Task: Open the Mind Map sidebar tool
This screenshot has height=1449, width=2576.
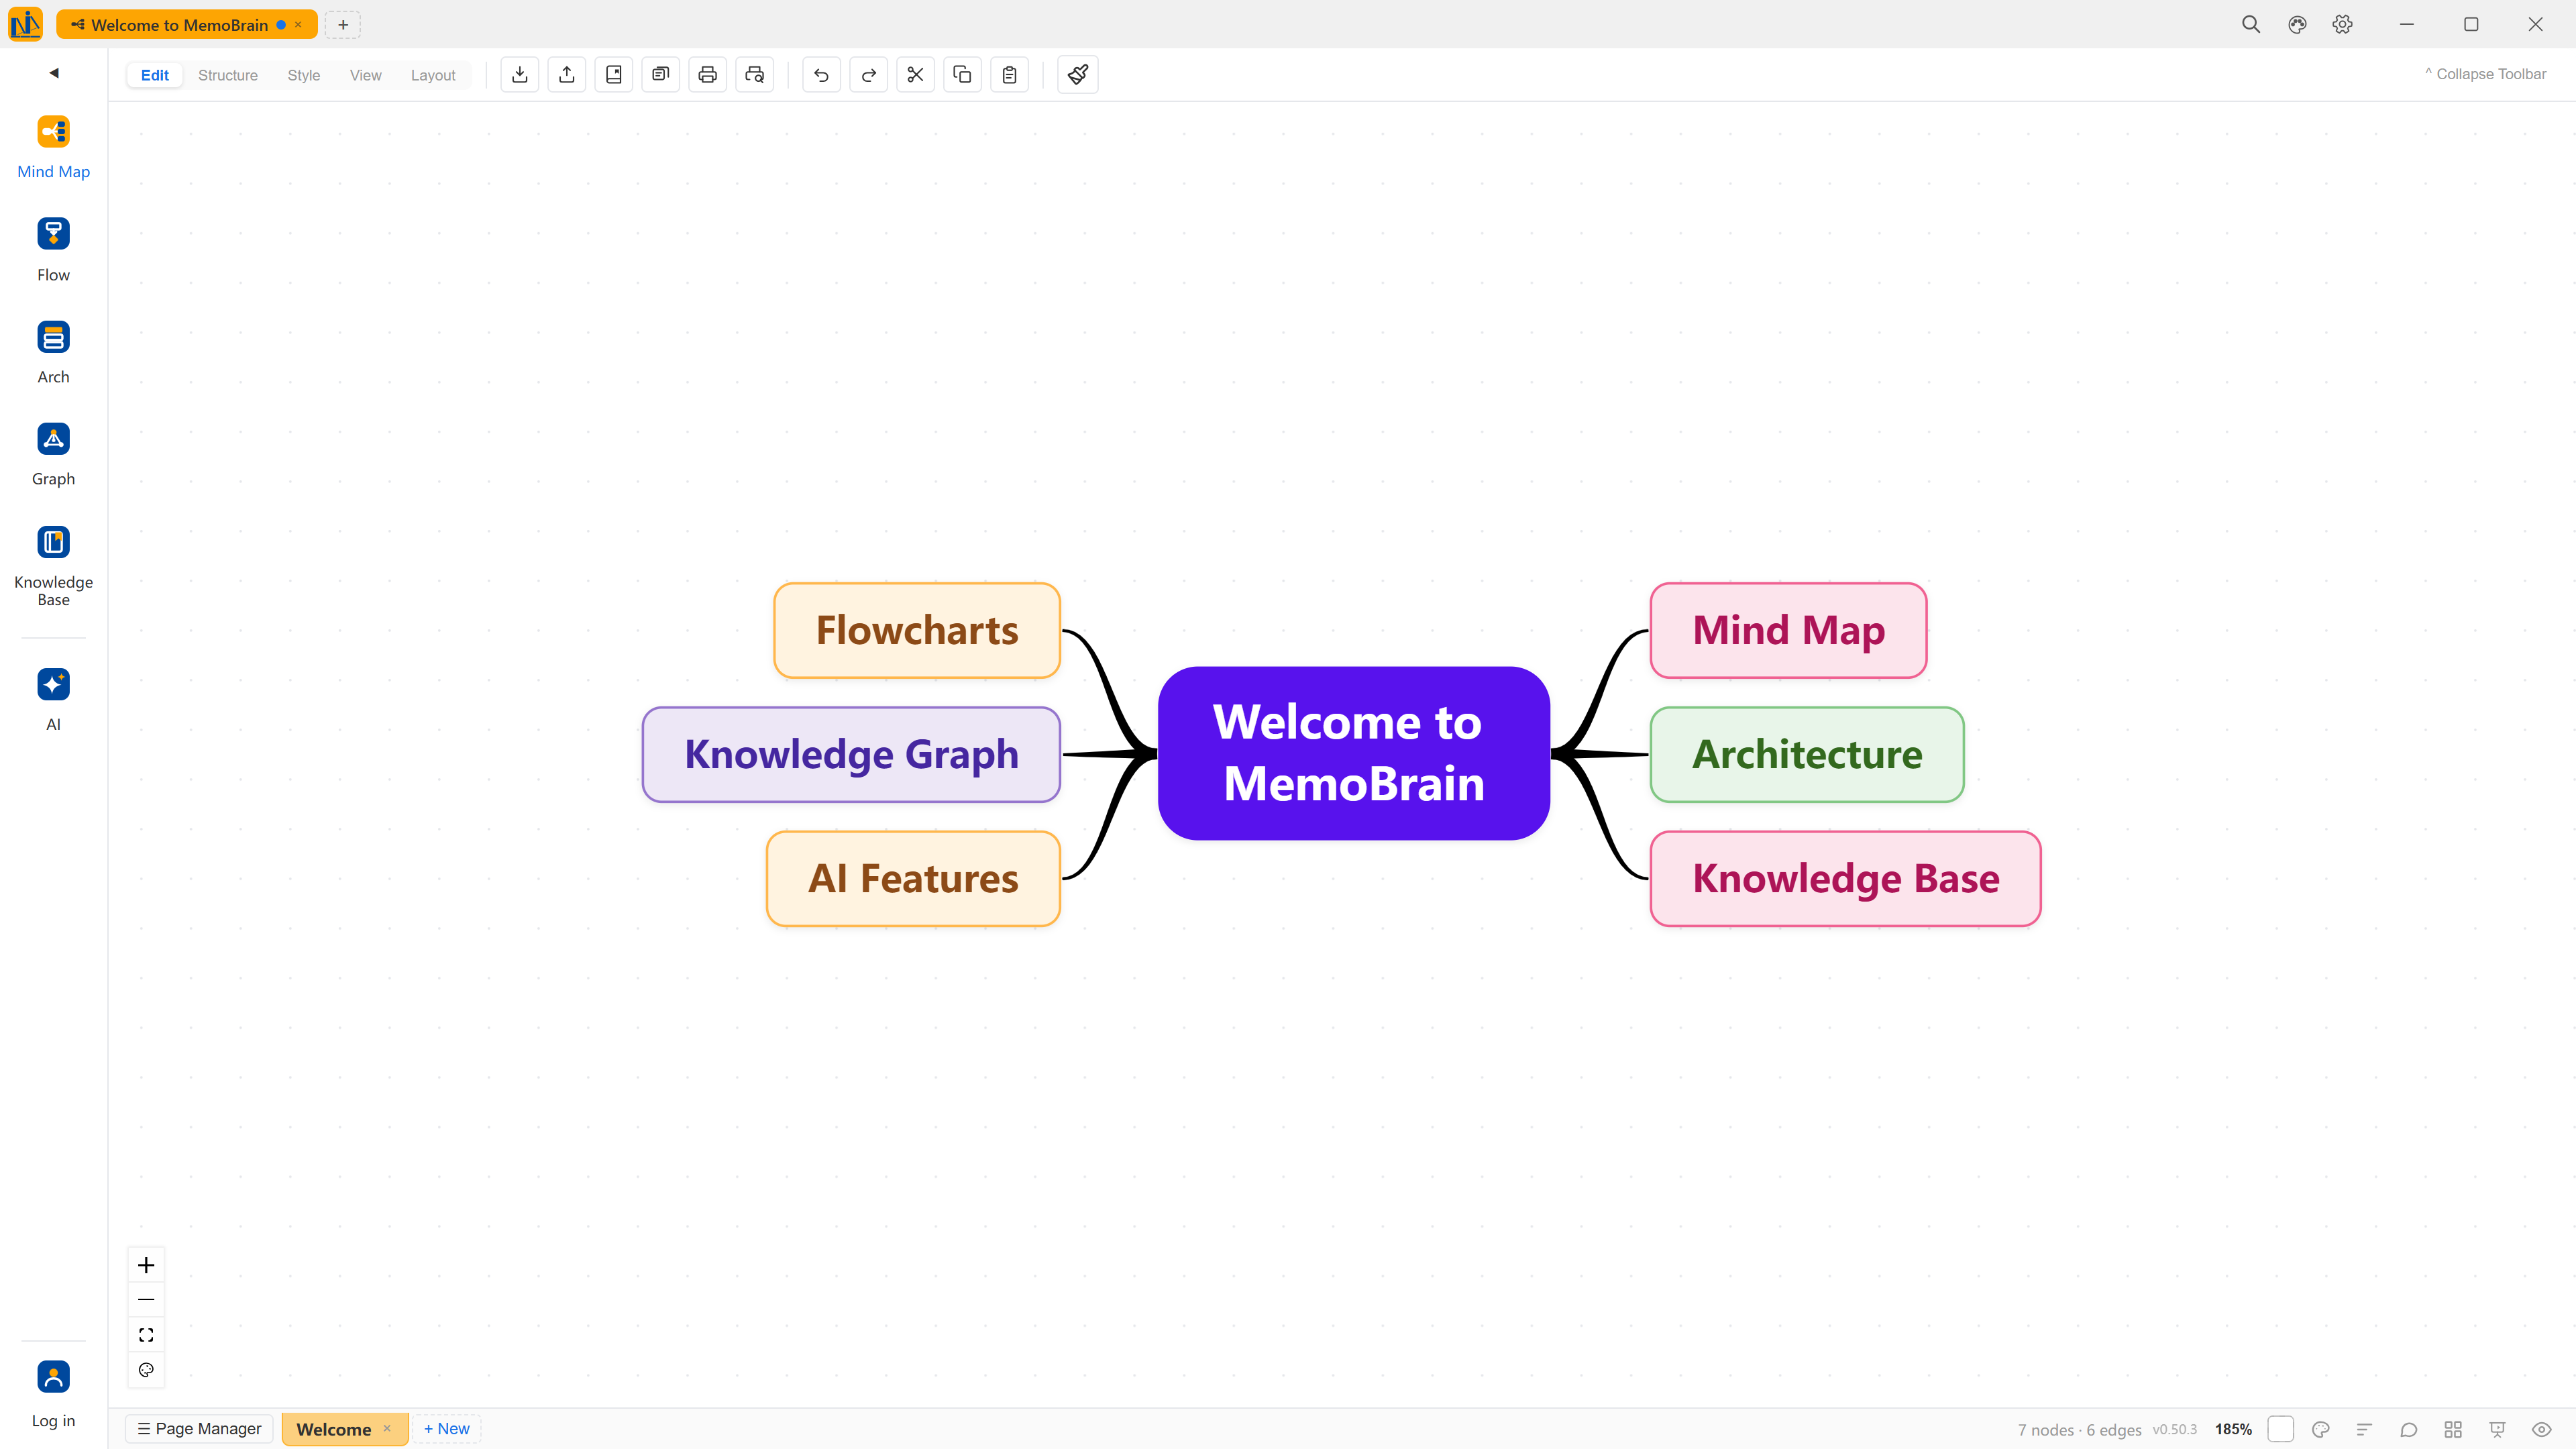Action: (x=53, y=147)
